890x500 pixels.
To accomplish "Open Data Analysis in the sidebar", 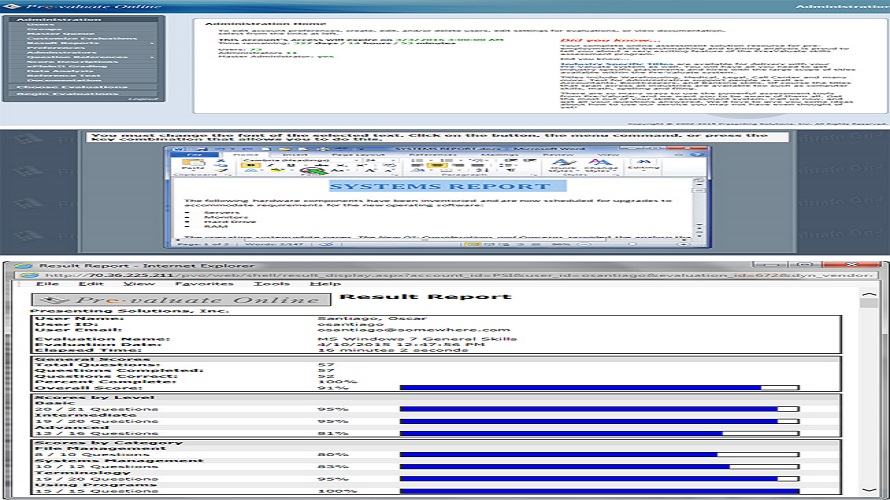I will point(61,70).
